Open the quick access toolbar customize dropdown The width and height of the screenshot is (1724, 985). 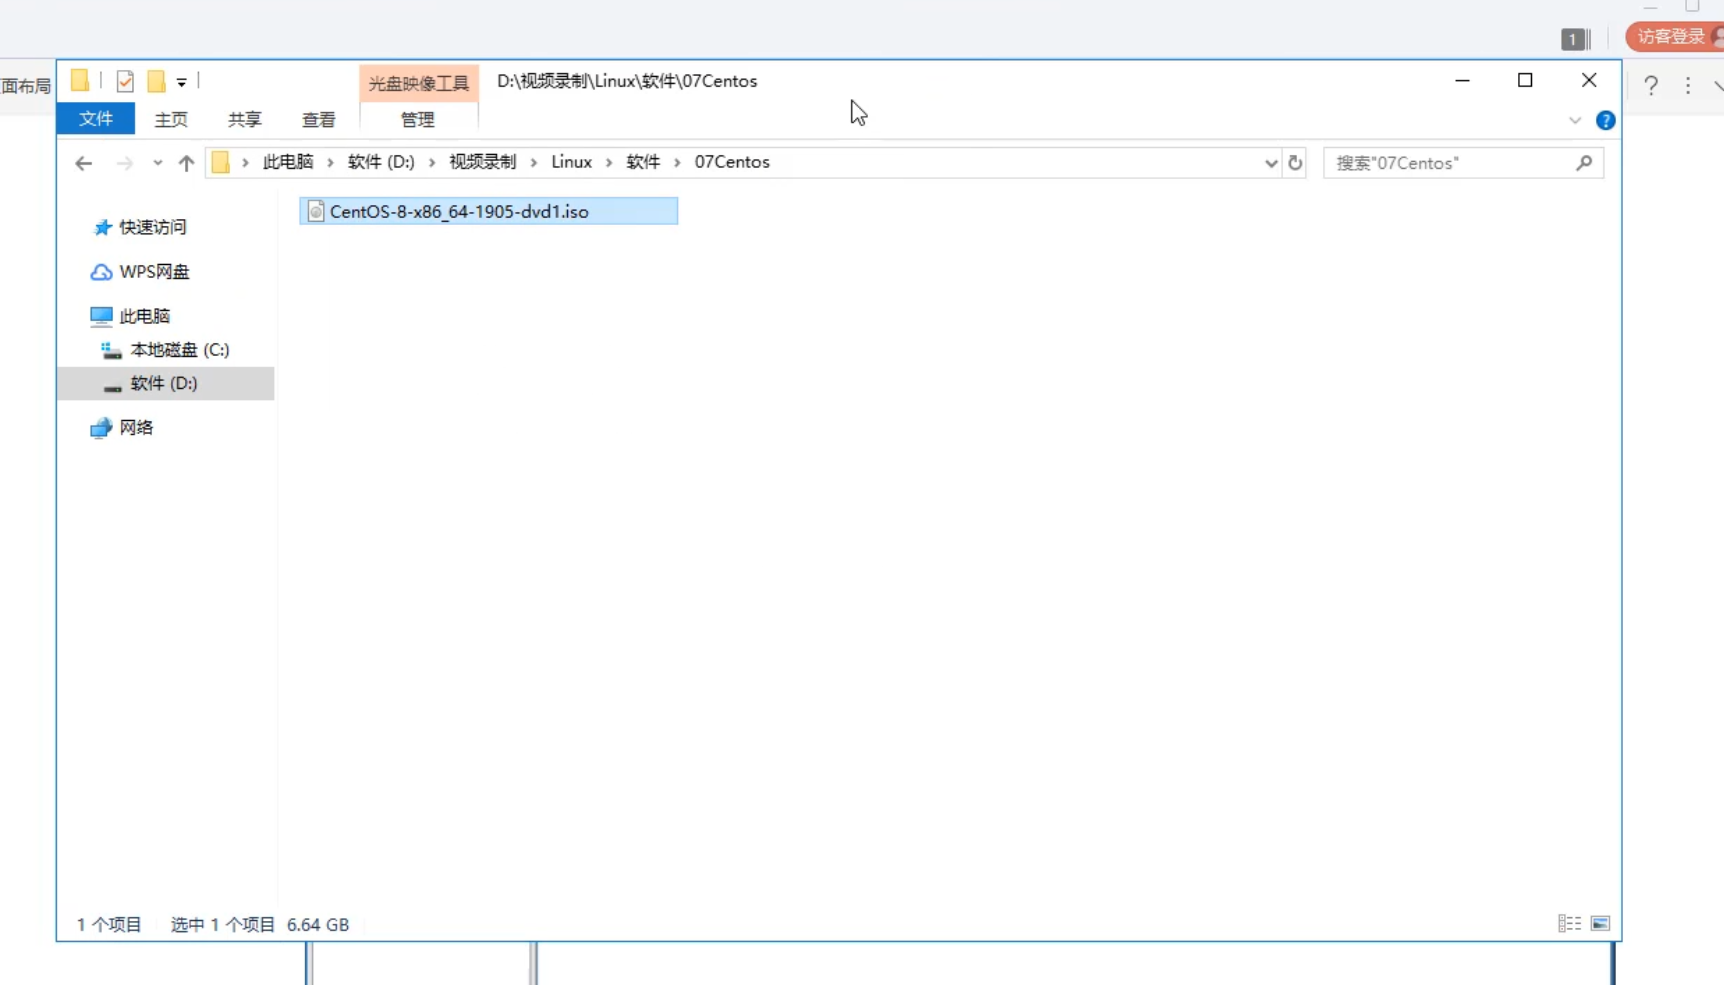tap(181, 83)
